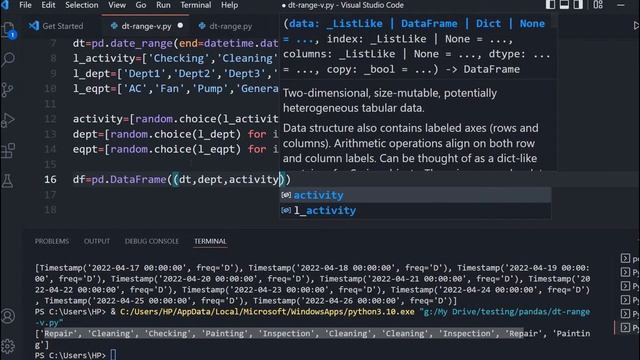640x360 pixels.
Task: Switch to the dt-range.py editor tab
Action: (x=225, y=26)
